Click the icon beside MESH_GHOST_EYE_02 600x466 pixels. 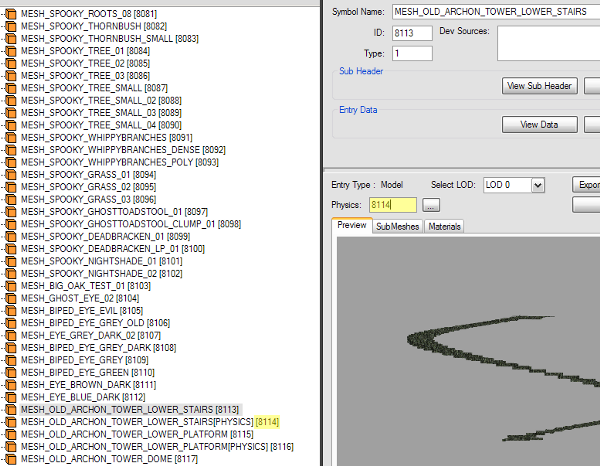click(x=11, y=298)
